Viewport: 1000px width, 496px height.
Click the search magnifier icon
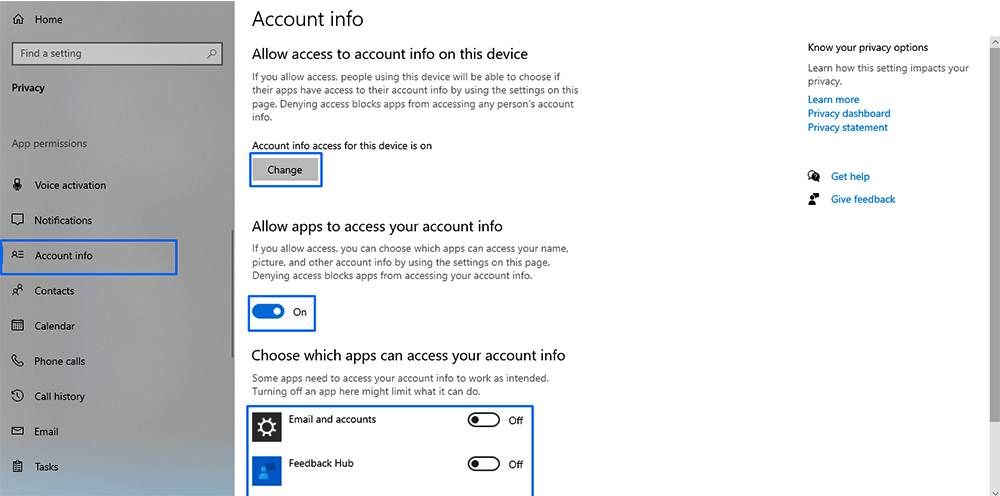coord(212,54)
